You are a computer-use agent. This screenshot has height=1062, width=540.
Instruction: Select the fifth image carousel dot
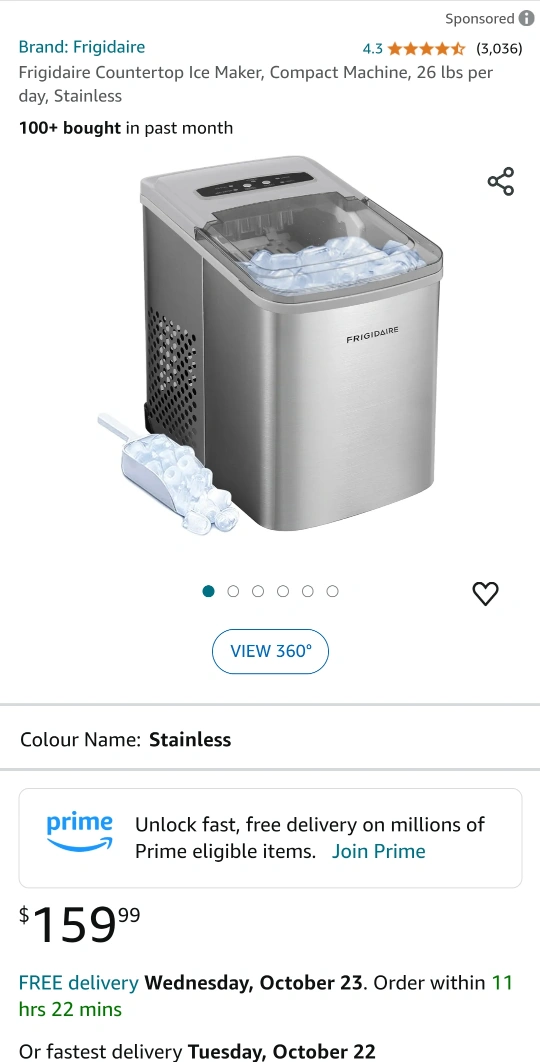308,591
